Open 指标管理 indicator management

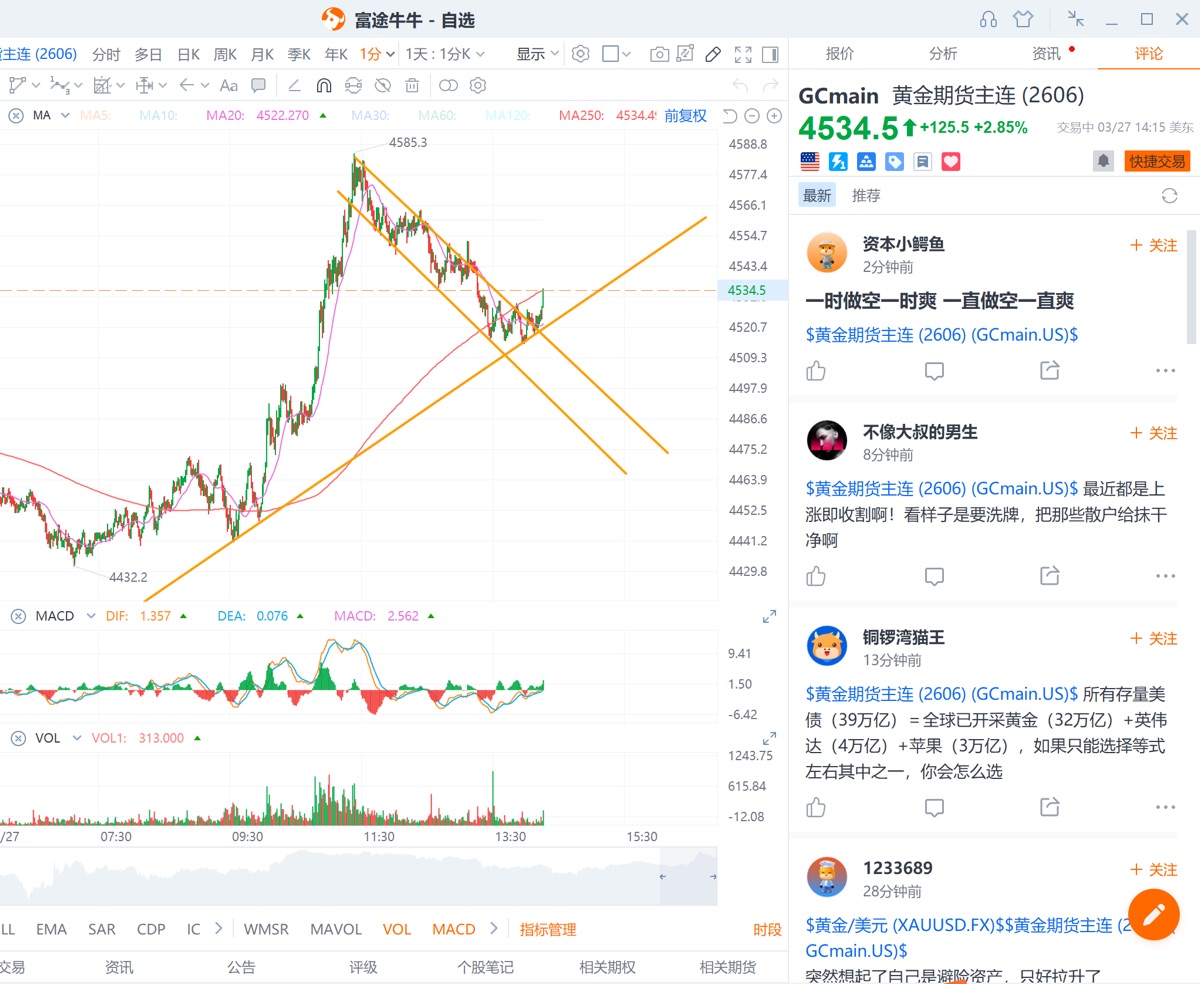[x=548, y=929]
